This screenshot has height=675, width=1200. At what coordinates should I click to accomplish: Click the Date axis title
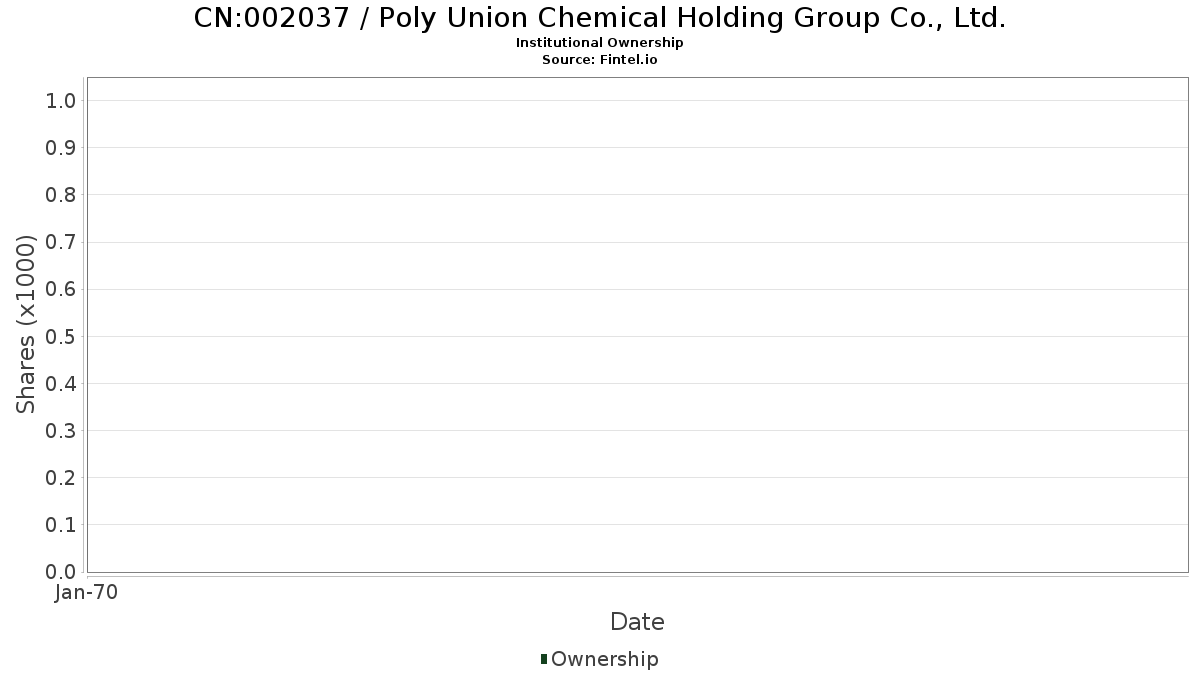(637, 622)
